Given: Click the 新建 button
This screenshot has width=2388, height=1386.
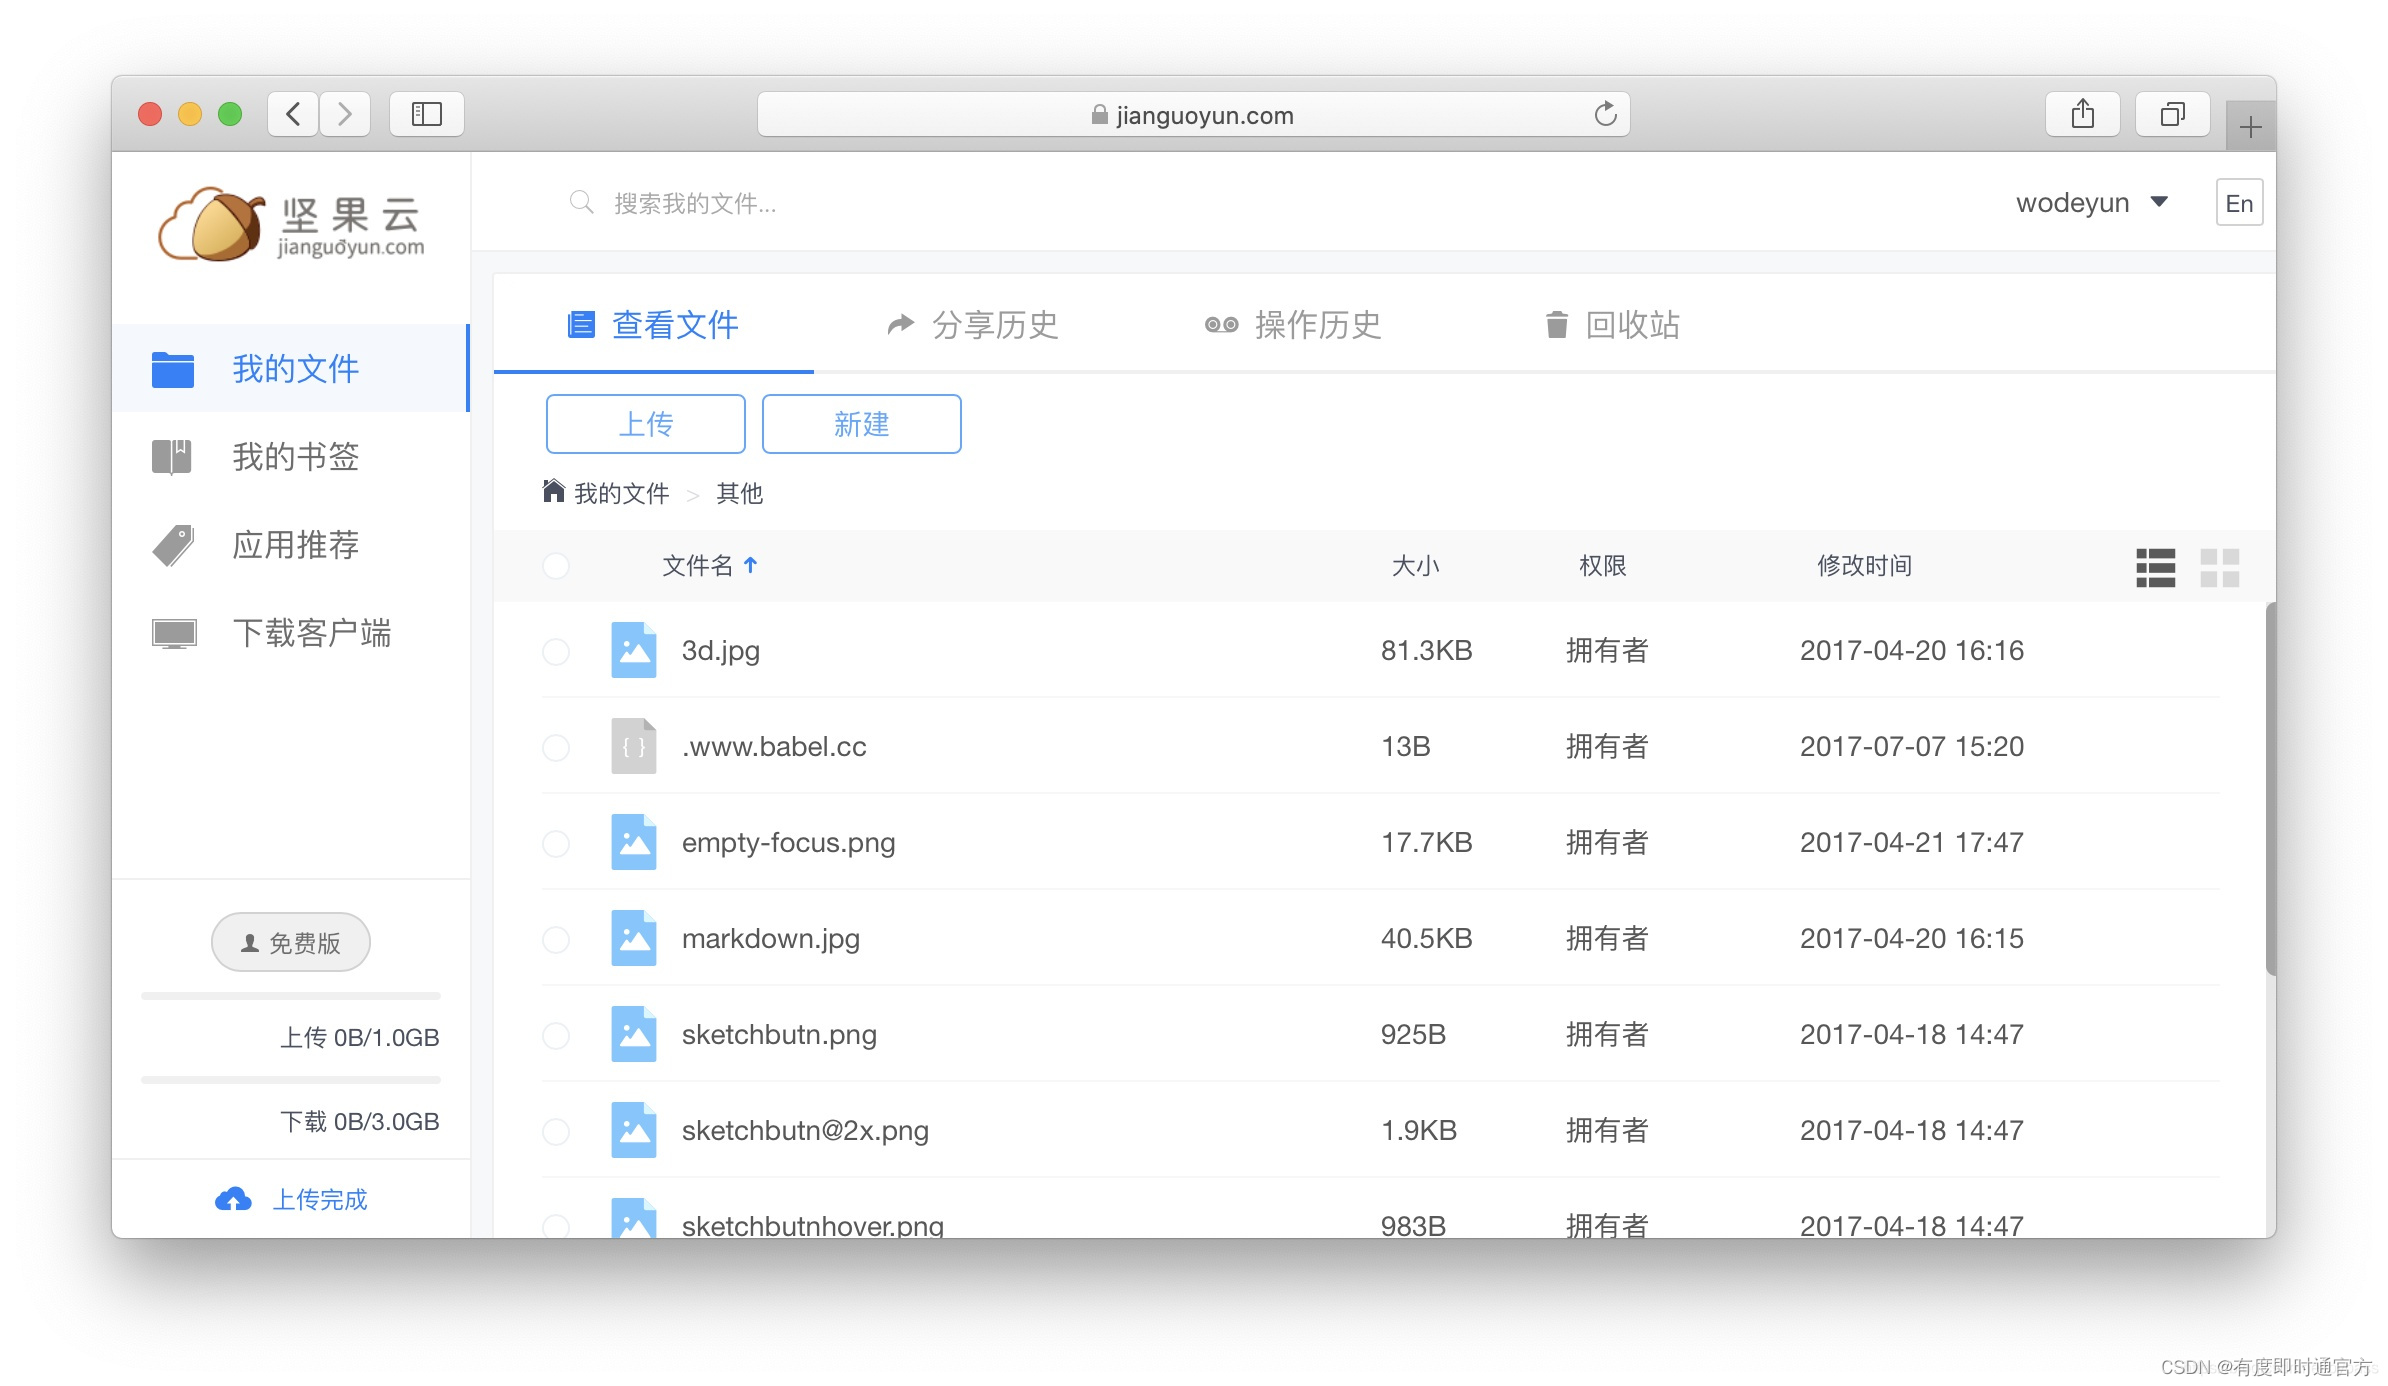Looking at the screenshot, I should 861,424.
